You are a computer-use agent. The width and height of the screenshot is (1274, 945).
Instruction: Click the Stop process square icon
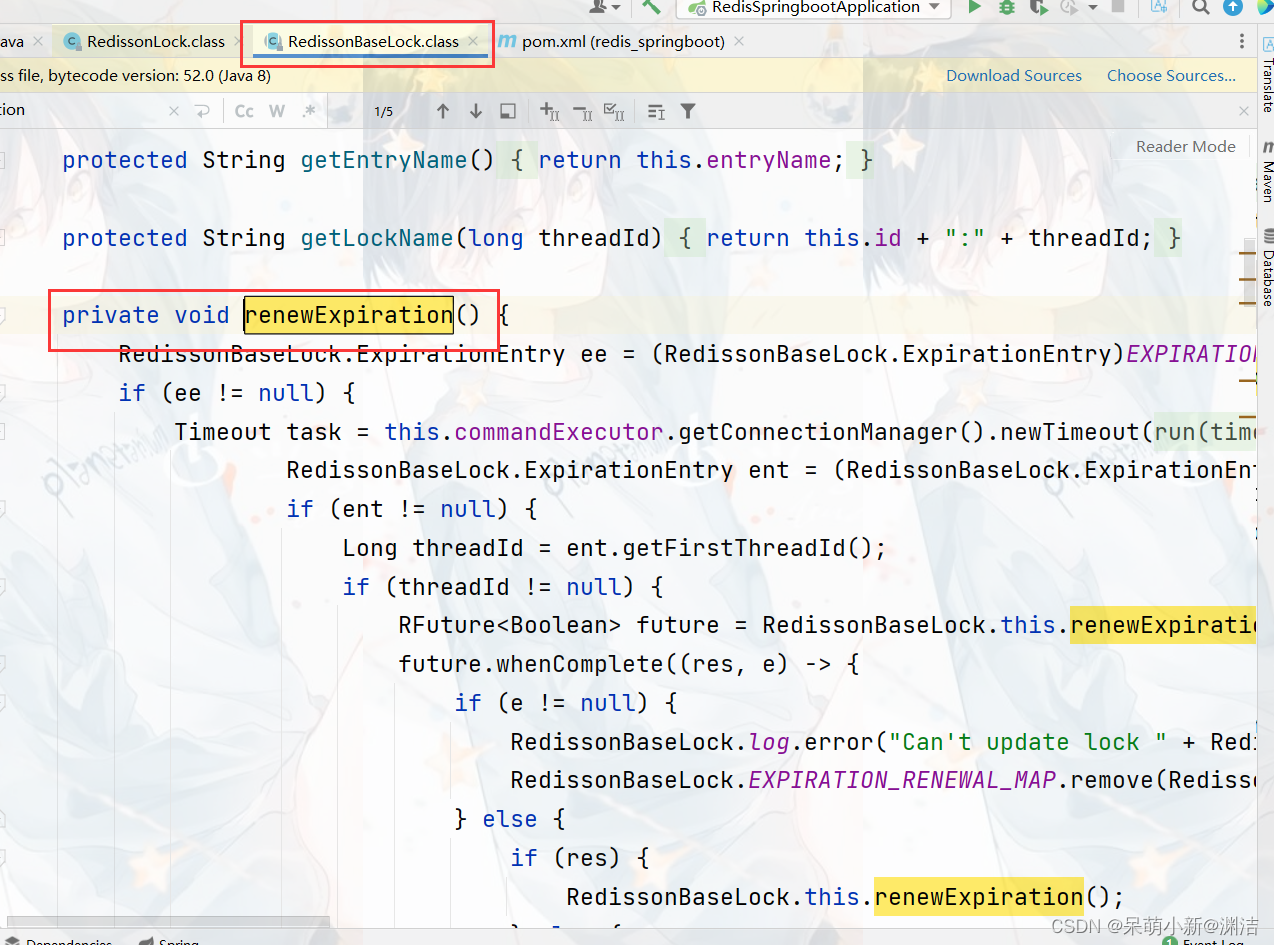point(1117,7)
